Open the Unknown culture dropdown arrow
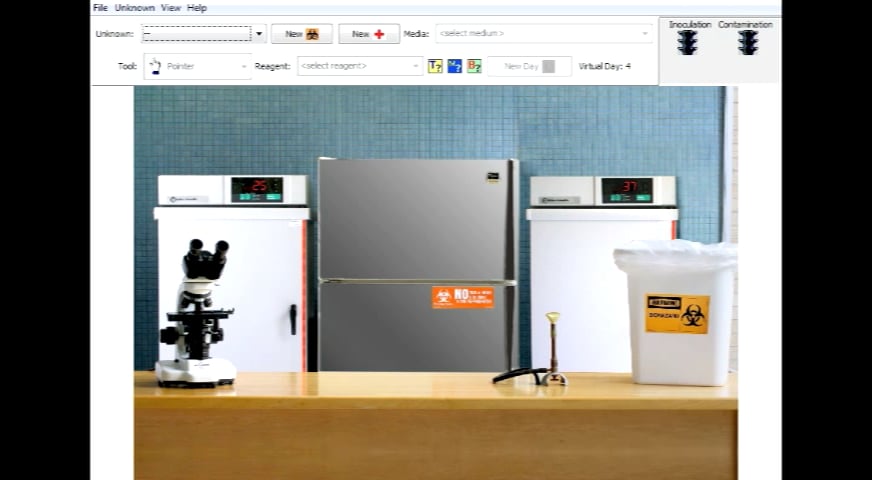872x480 pixels. (259, 34)
